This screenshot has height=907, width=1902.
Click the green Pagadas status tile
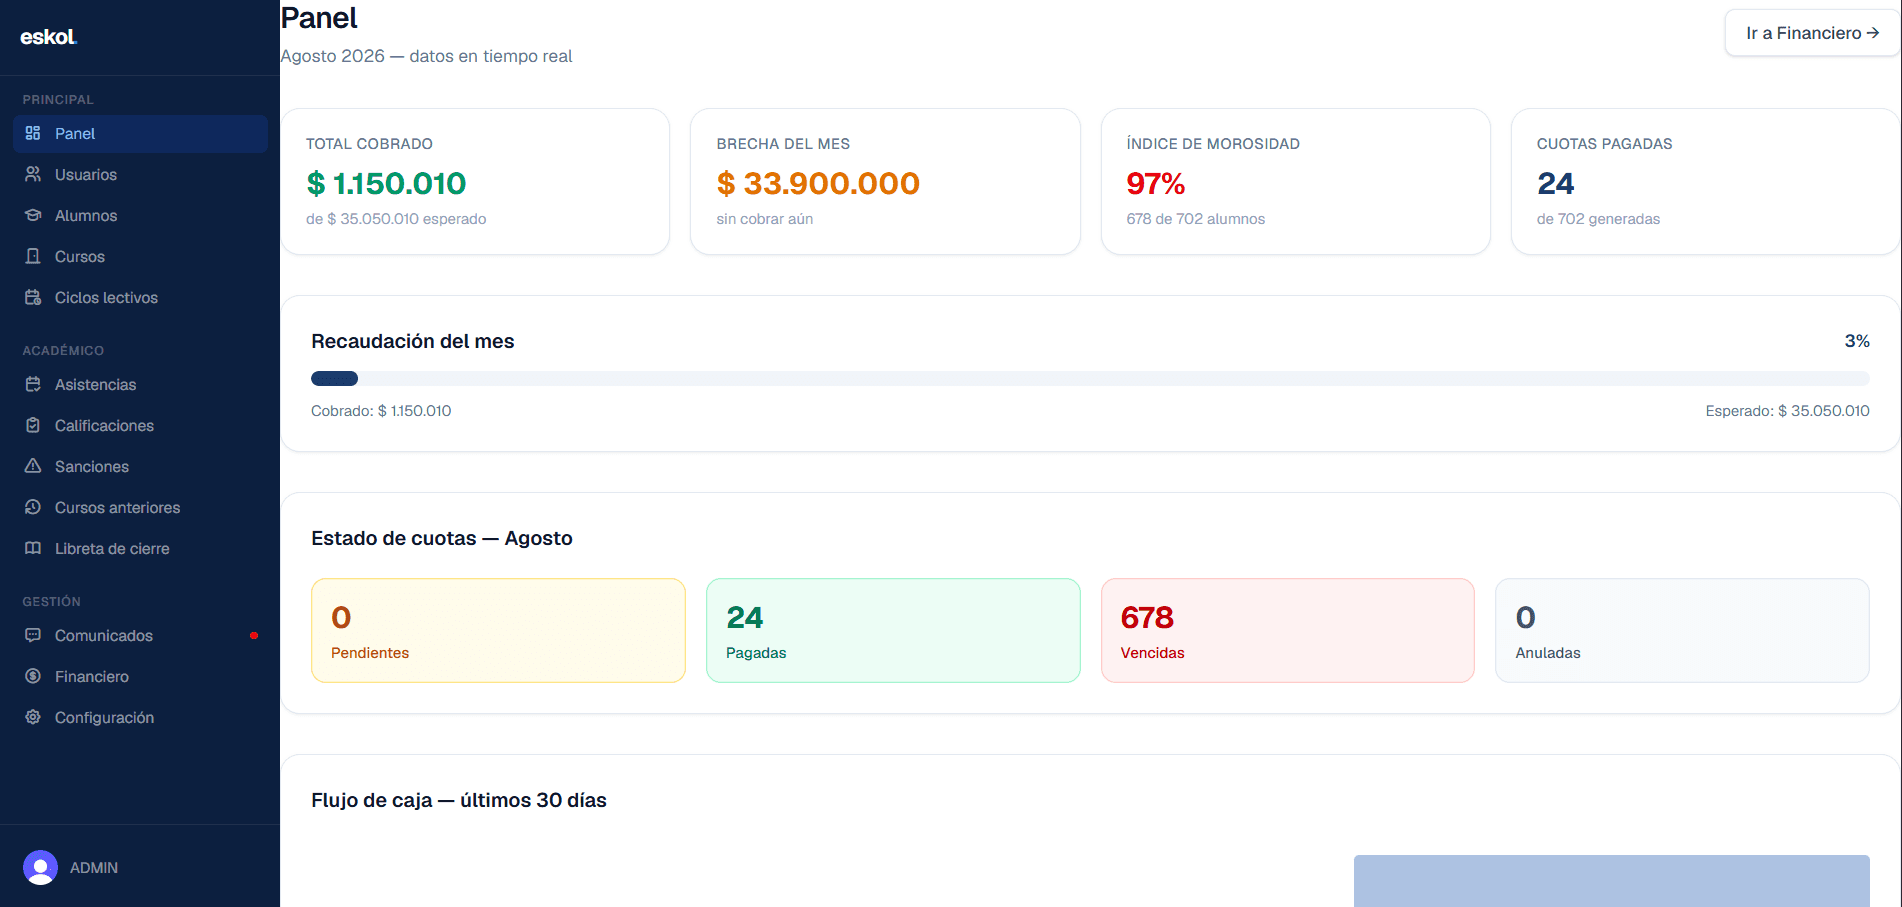tap(893, 631)
